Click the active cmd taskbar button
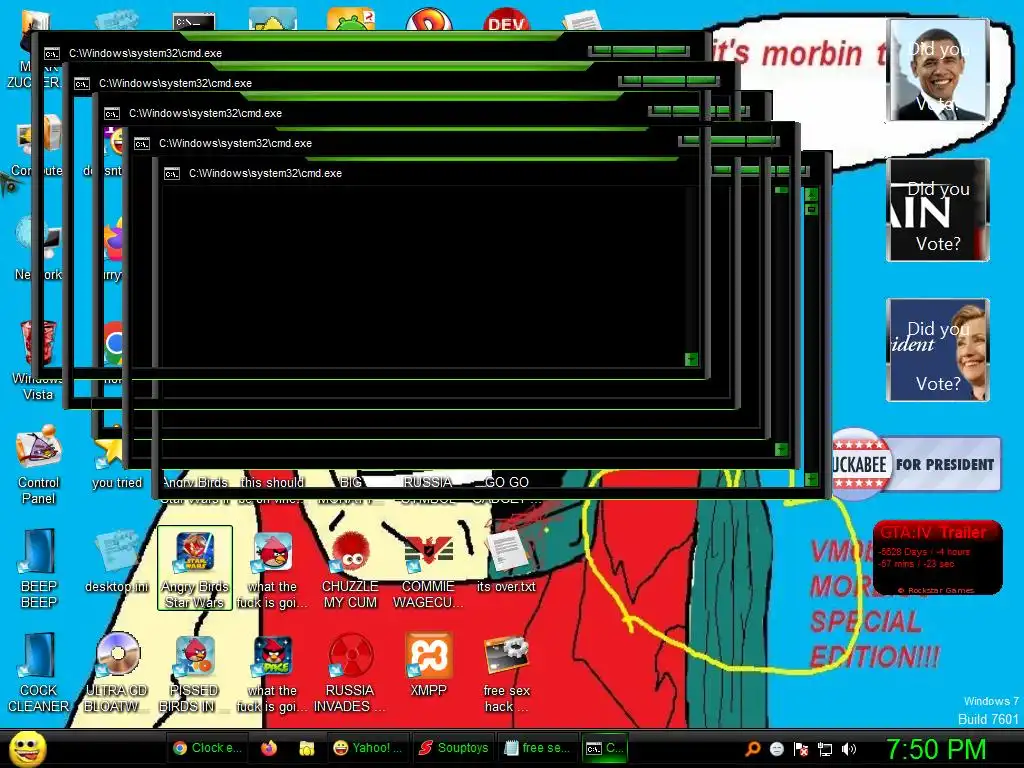Screen dimensions: 1024x768 pos(605,748)
